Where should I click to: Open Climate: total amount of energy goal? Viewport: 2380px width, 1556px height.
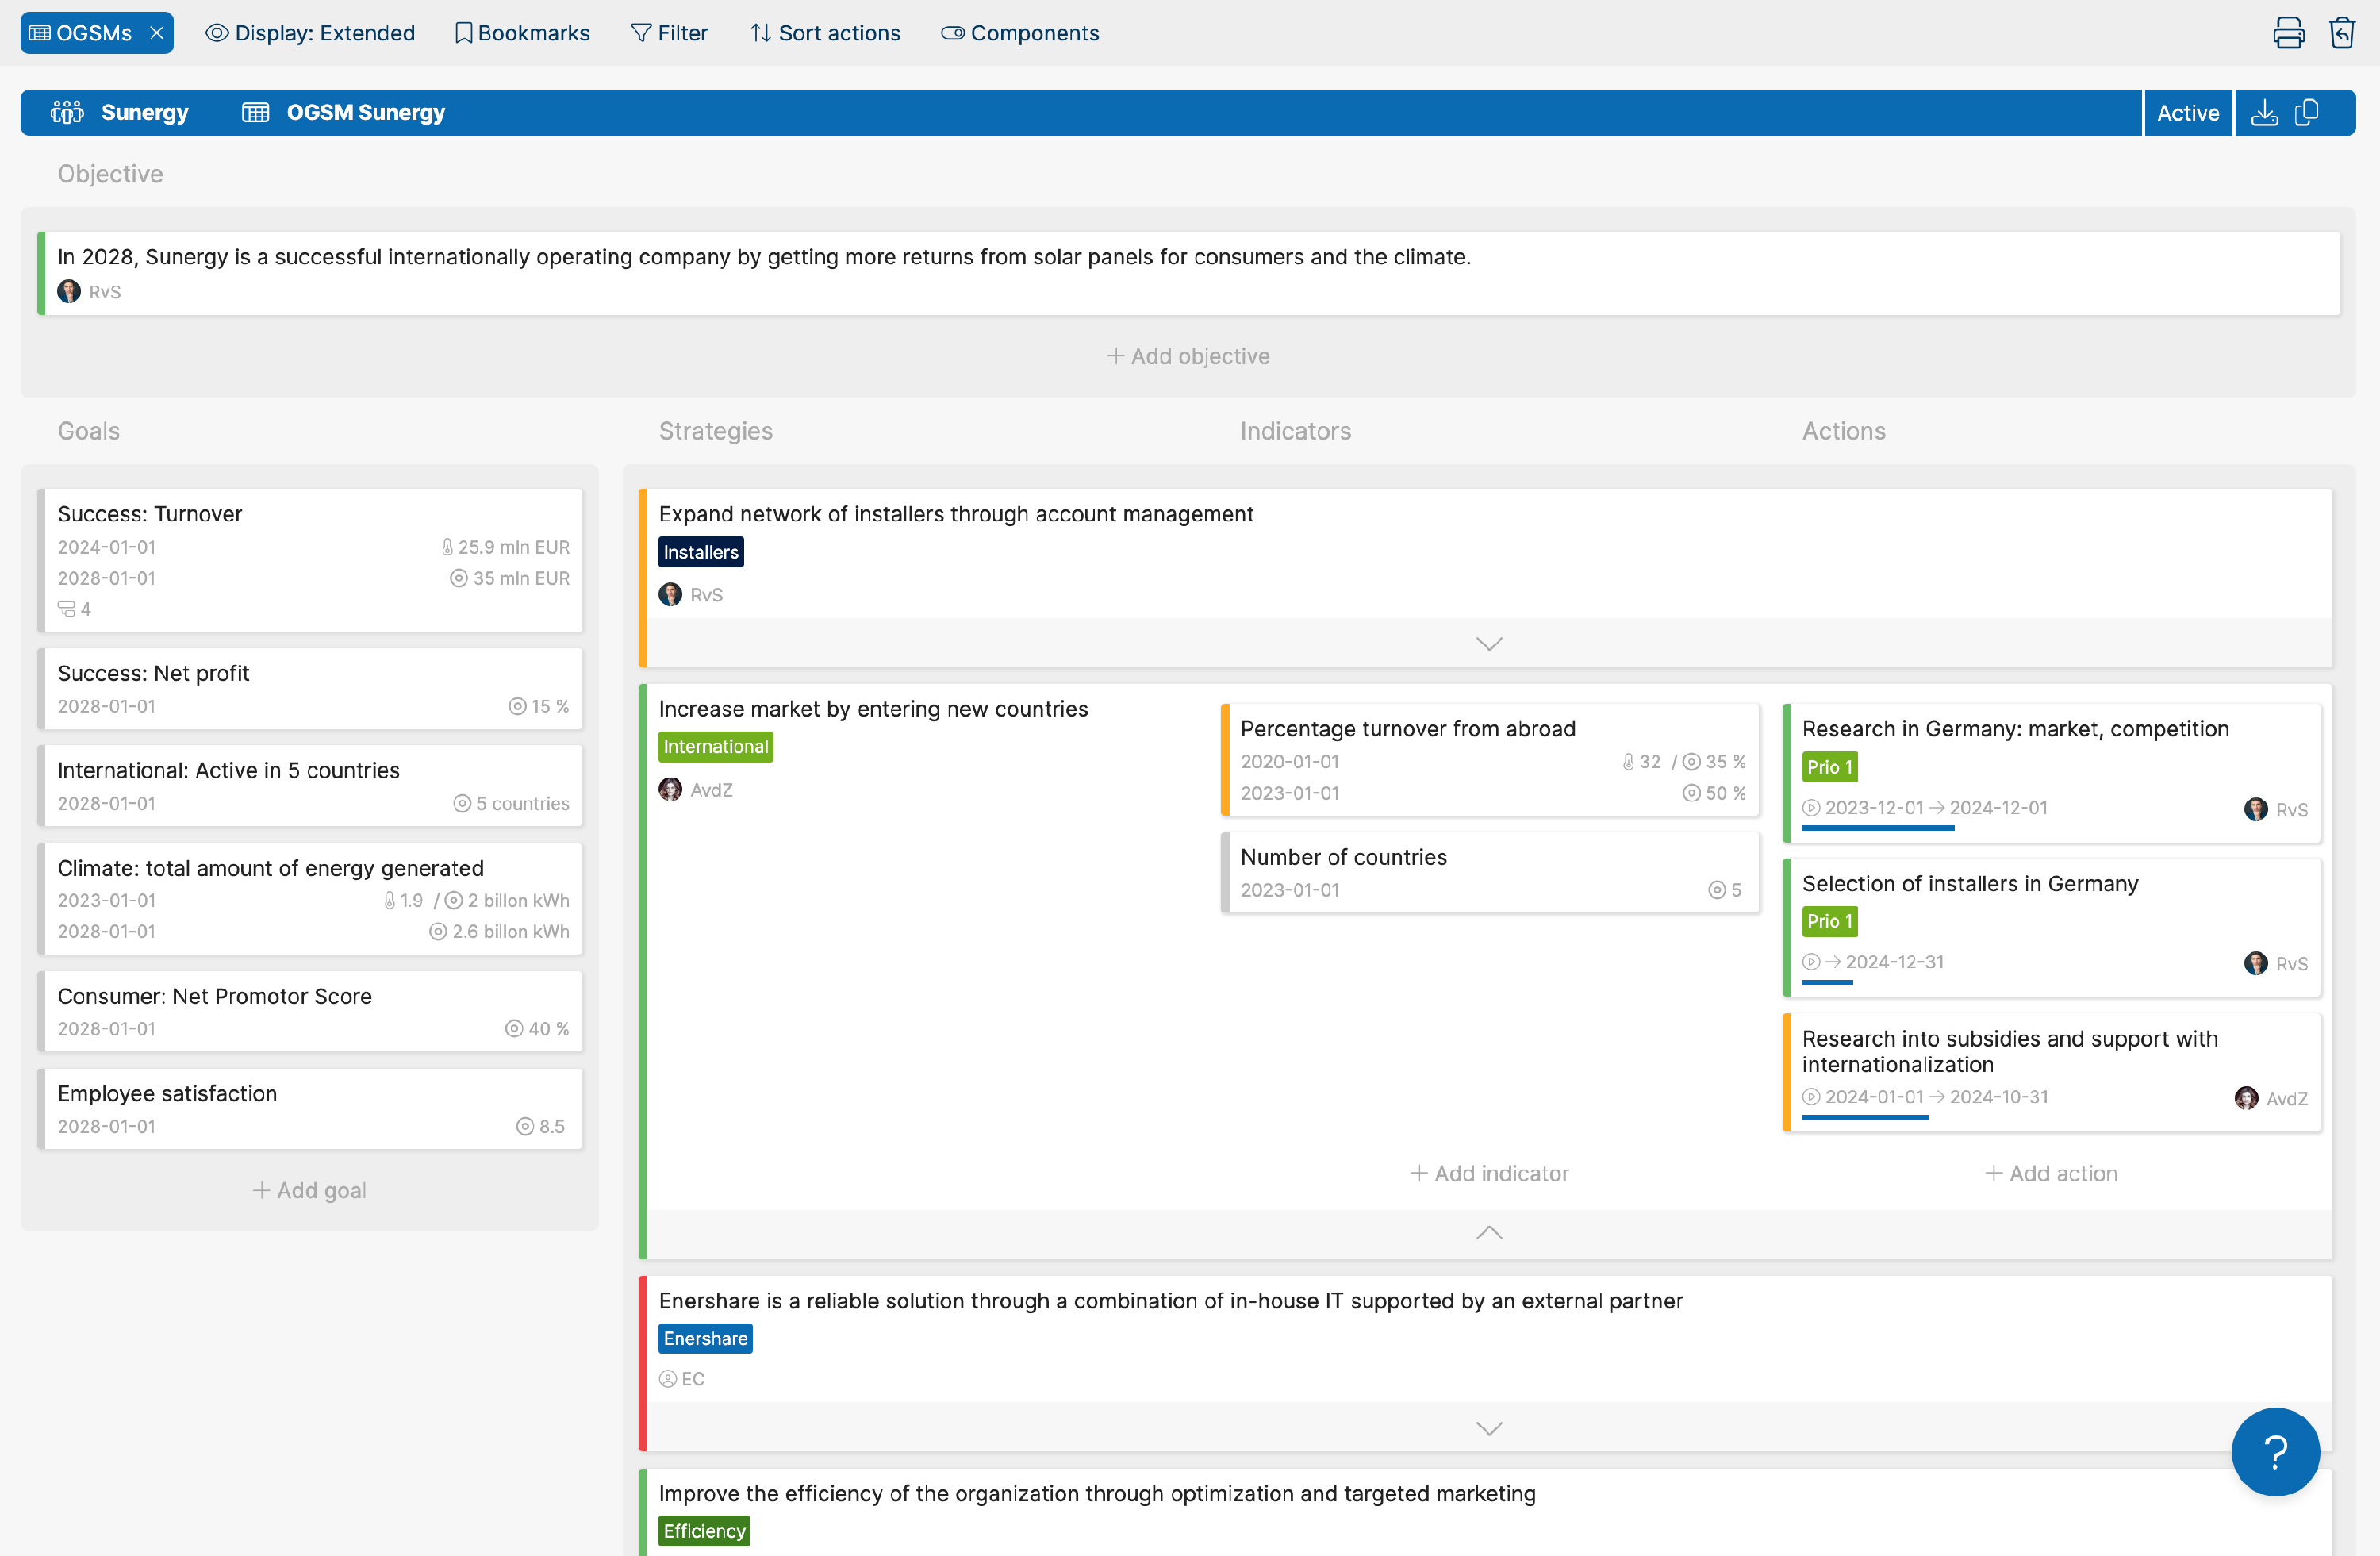point(310,899)
